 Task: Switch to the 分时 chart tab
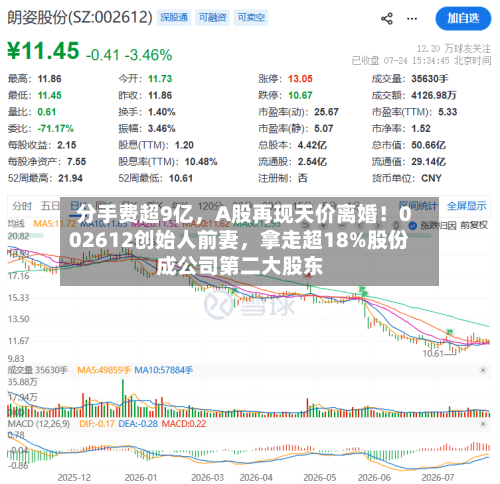22,206
